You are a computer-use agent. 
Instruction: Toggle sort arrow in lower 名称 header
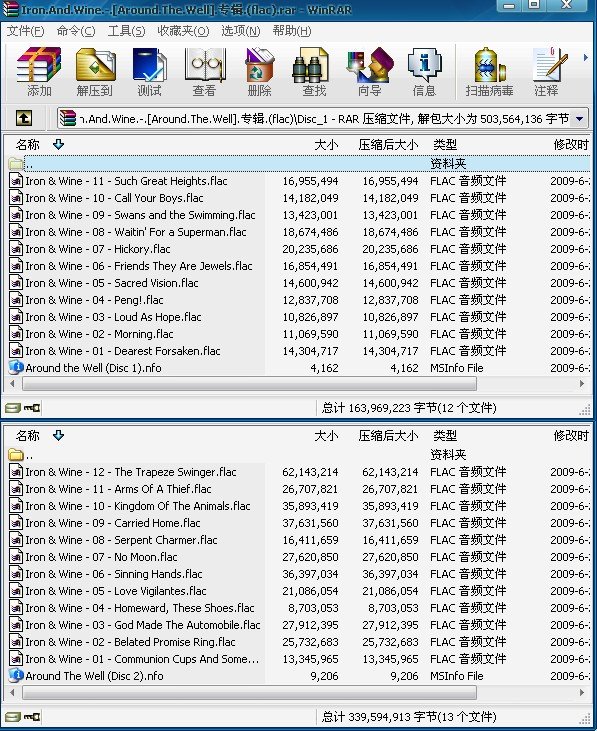(58, 435)
